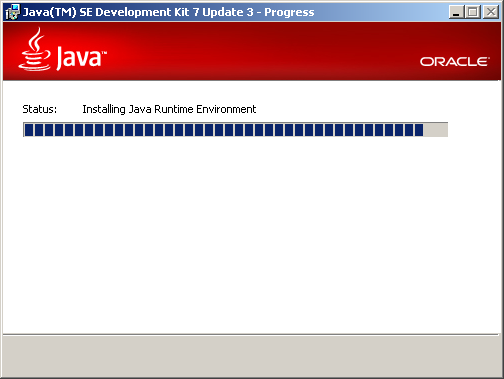Click the Installing Java Runtime Environment text
Screen dimensions: 504x379
pyautogui.click(x=169, y=109)
